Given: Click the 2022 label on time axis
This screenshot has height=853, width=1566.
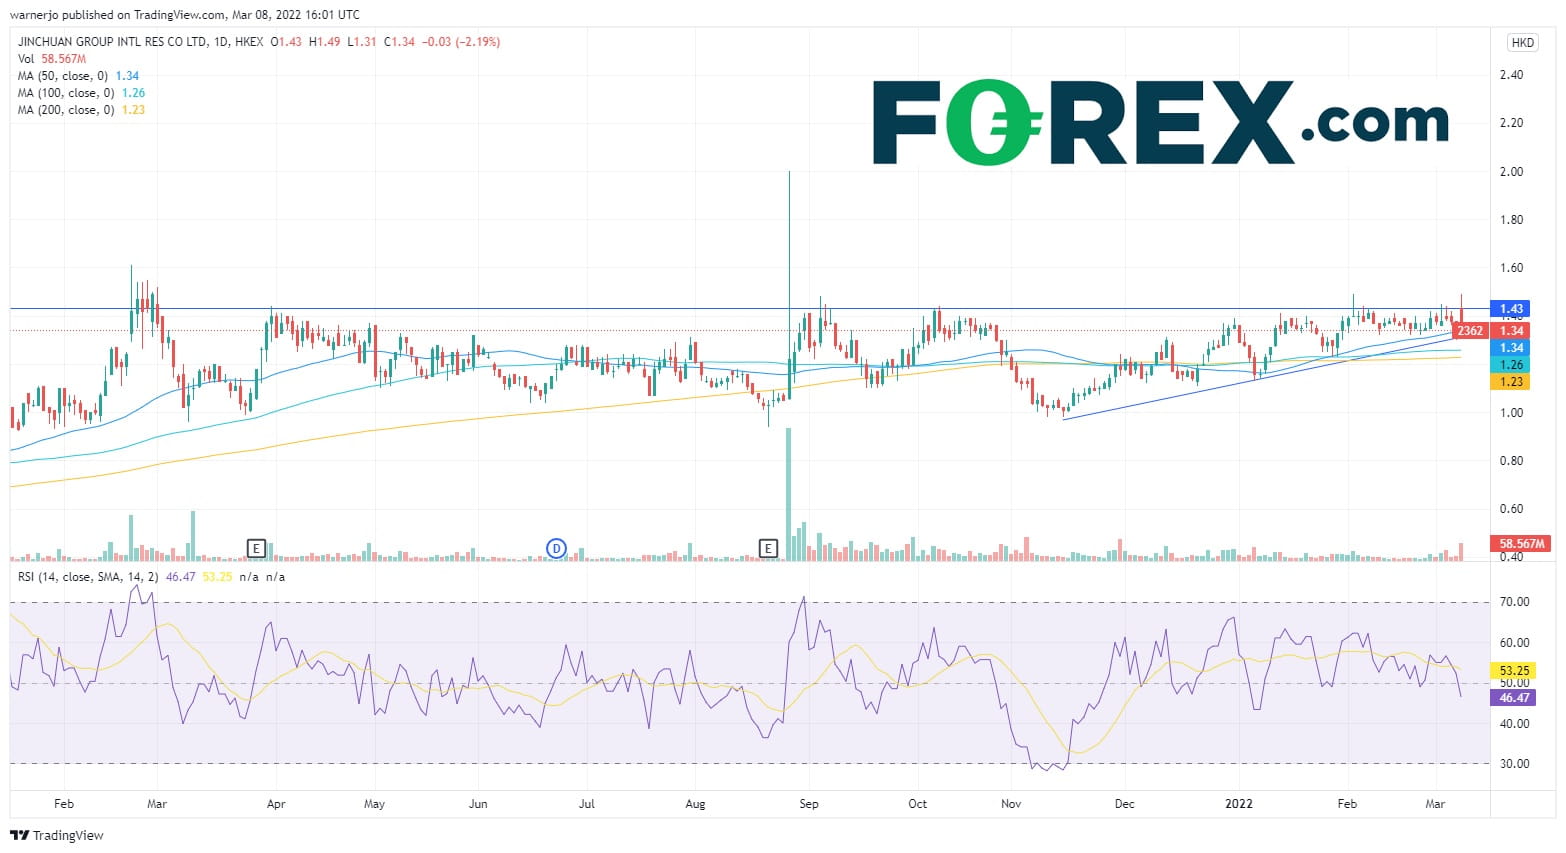Looking at the screenshot, I should click(1238, 804).
